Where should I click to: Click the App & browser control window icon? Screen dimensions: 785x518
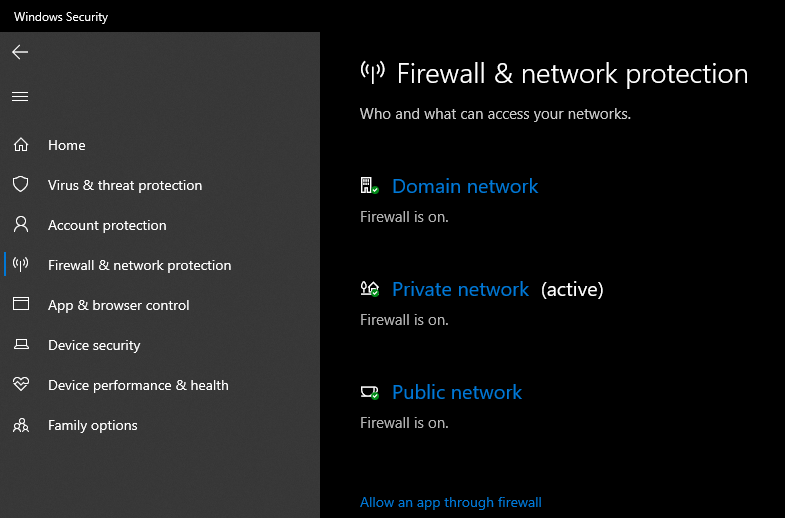pyautogui.click(x=21, y=305)
